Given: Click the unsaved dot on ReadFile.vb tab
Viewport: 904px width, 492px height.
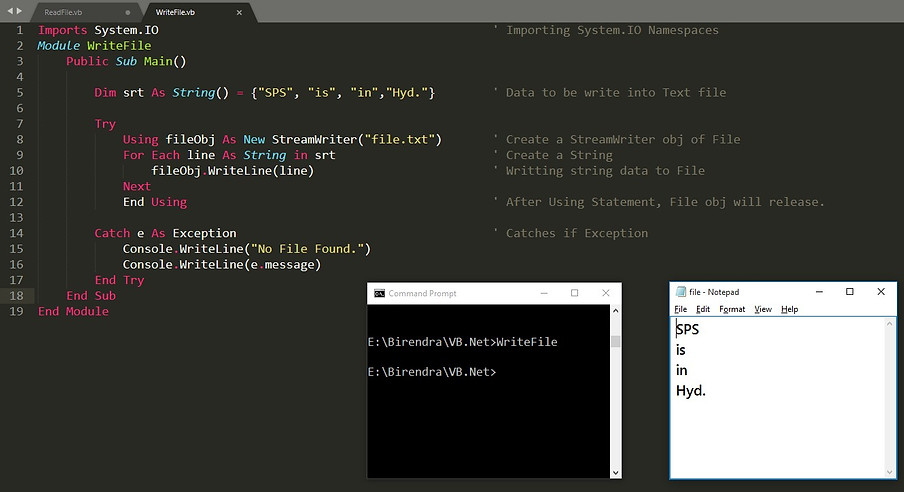Looking at the screenshot, I should (127, 12).
